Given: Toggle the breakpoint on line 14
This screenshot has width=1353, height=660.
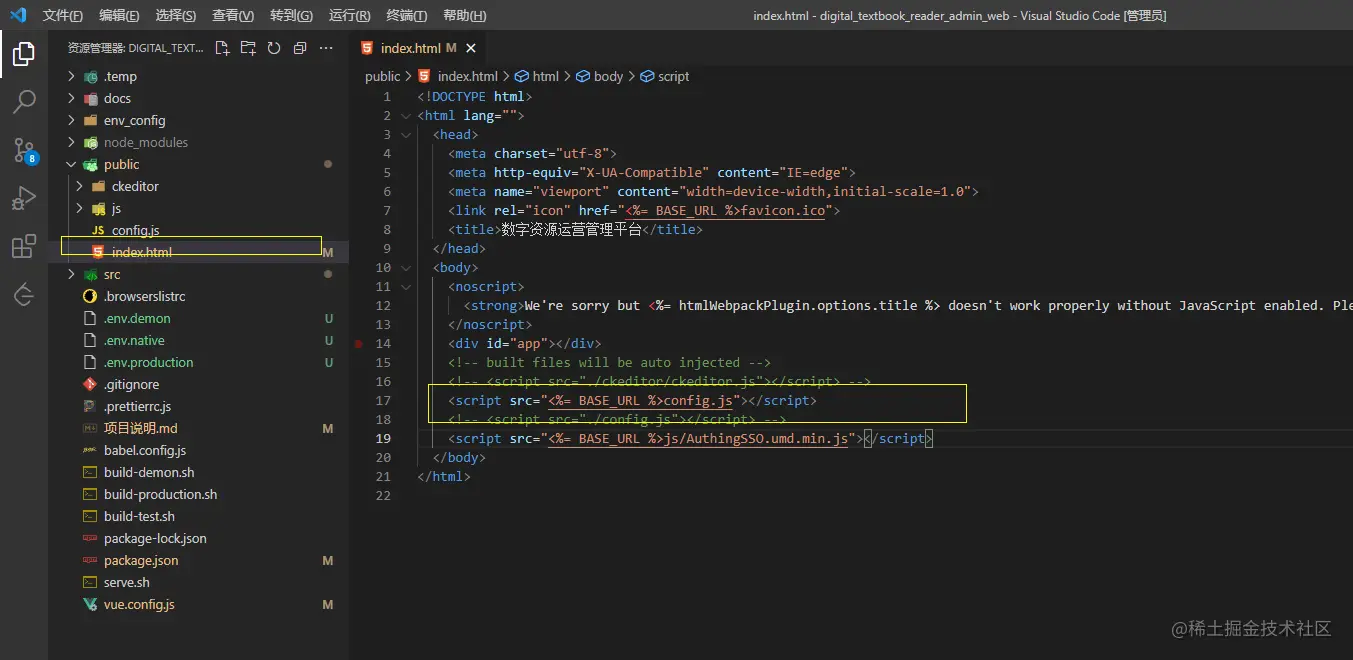Looking at the screenshot, I should click(x=358, y=343).
